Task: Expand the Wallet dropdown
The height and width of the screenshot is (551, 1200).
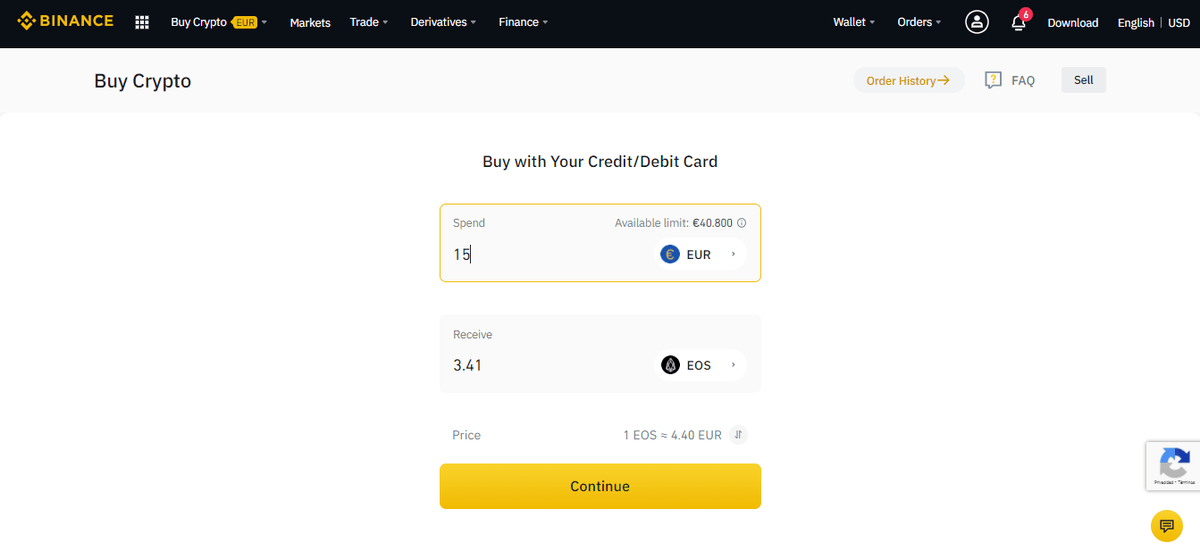Action: tap(853, 22)
